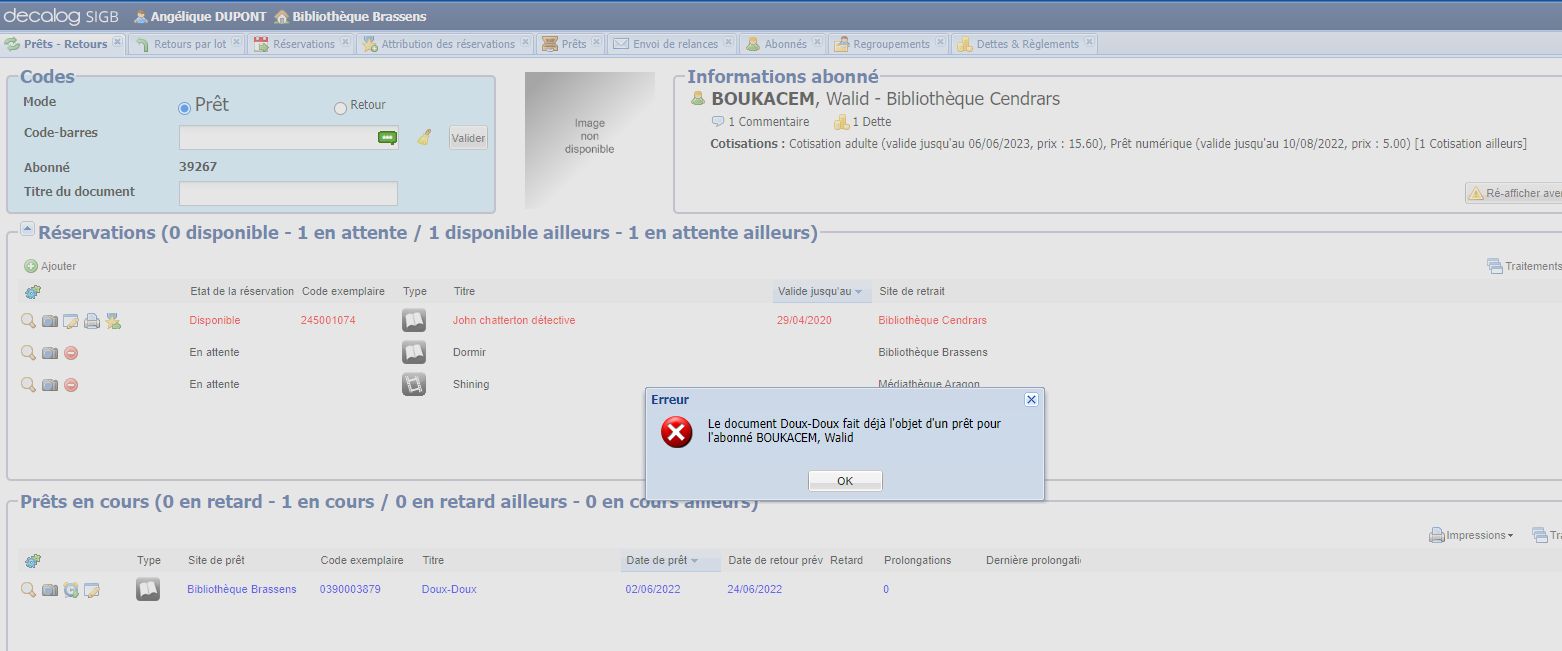Open the Impressions dropdown menu

1470,536
